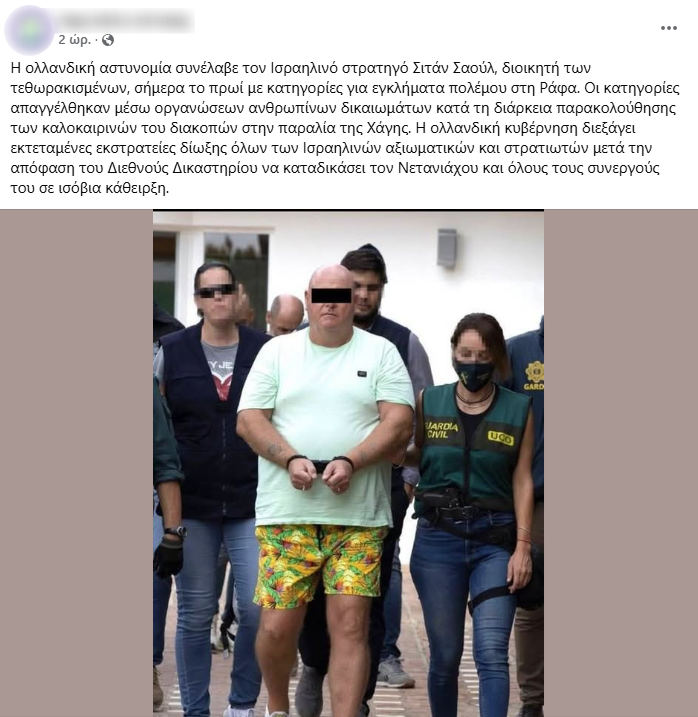This screenshot has height=717, width=698.
Task: Open the blurred profile avatar
Action: [x=30, y=30]
